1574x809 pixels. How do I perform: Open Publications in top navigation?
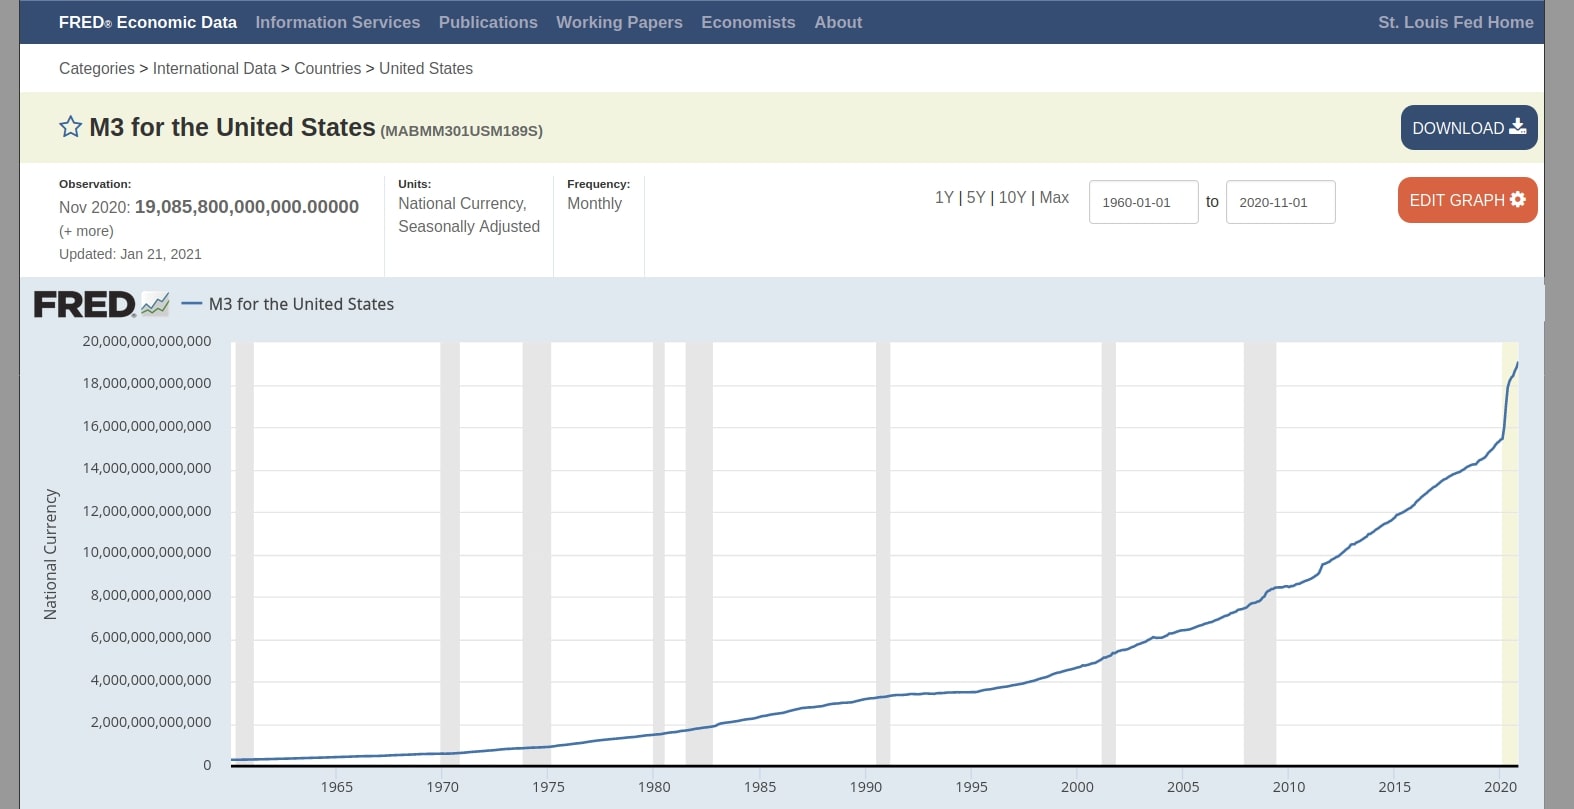point(488,22)
